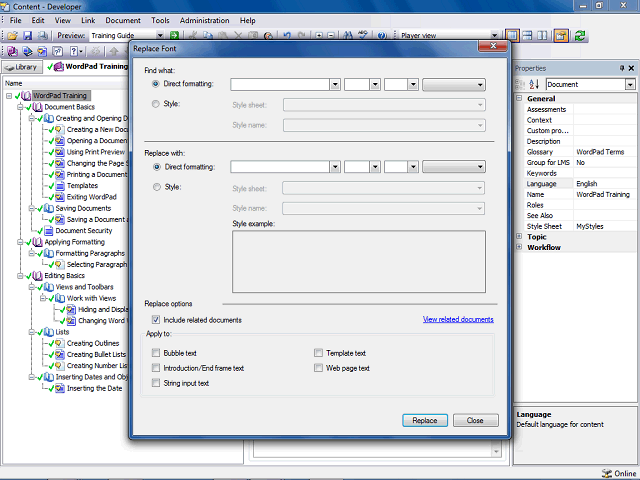
Task: Open Find what font size dropdown
Action: 375,85
